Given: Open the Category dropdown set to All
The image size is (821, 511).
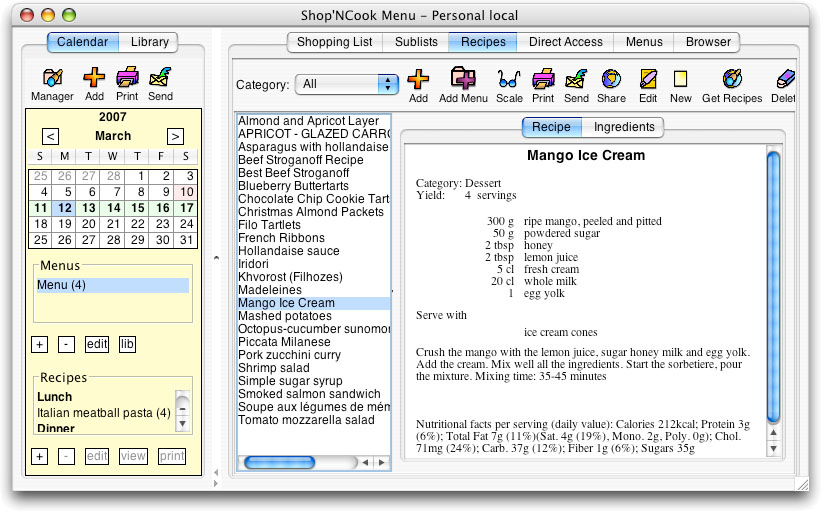Looking at the screenshot, I should click(x=347, y=84).
